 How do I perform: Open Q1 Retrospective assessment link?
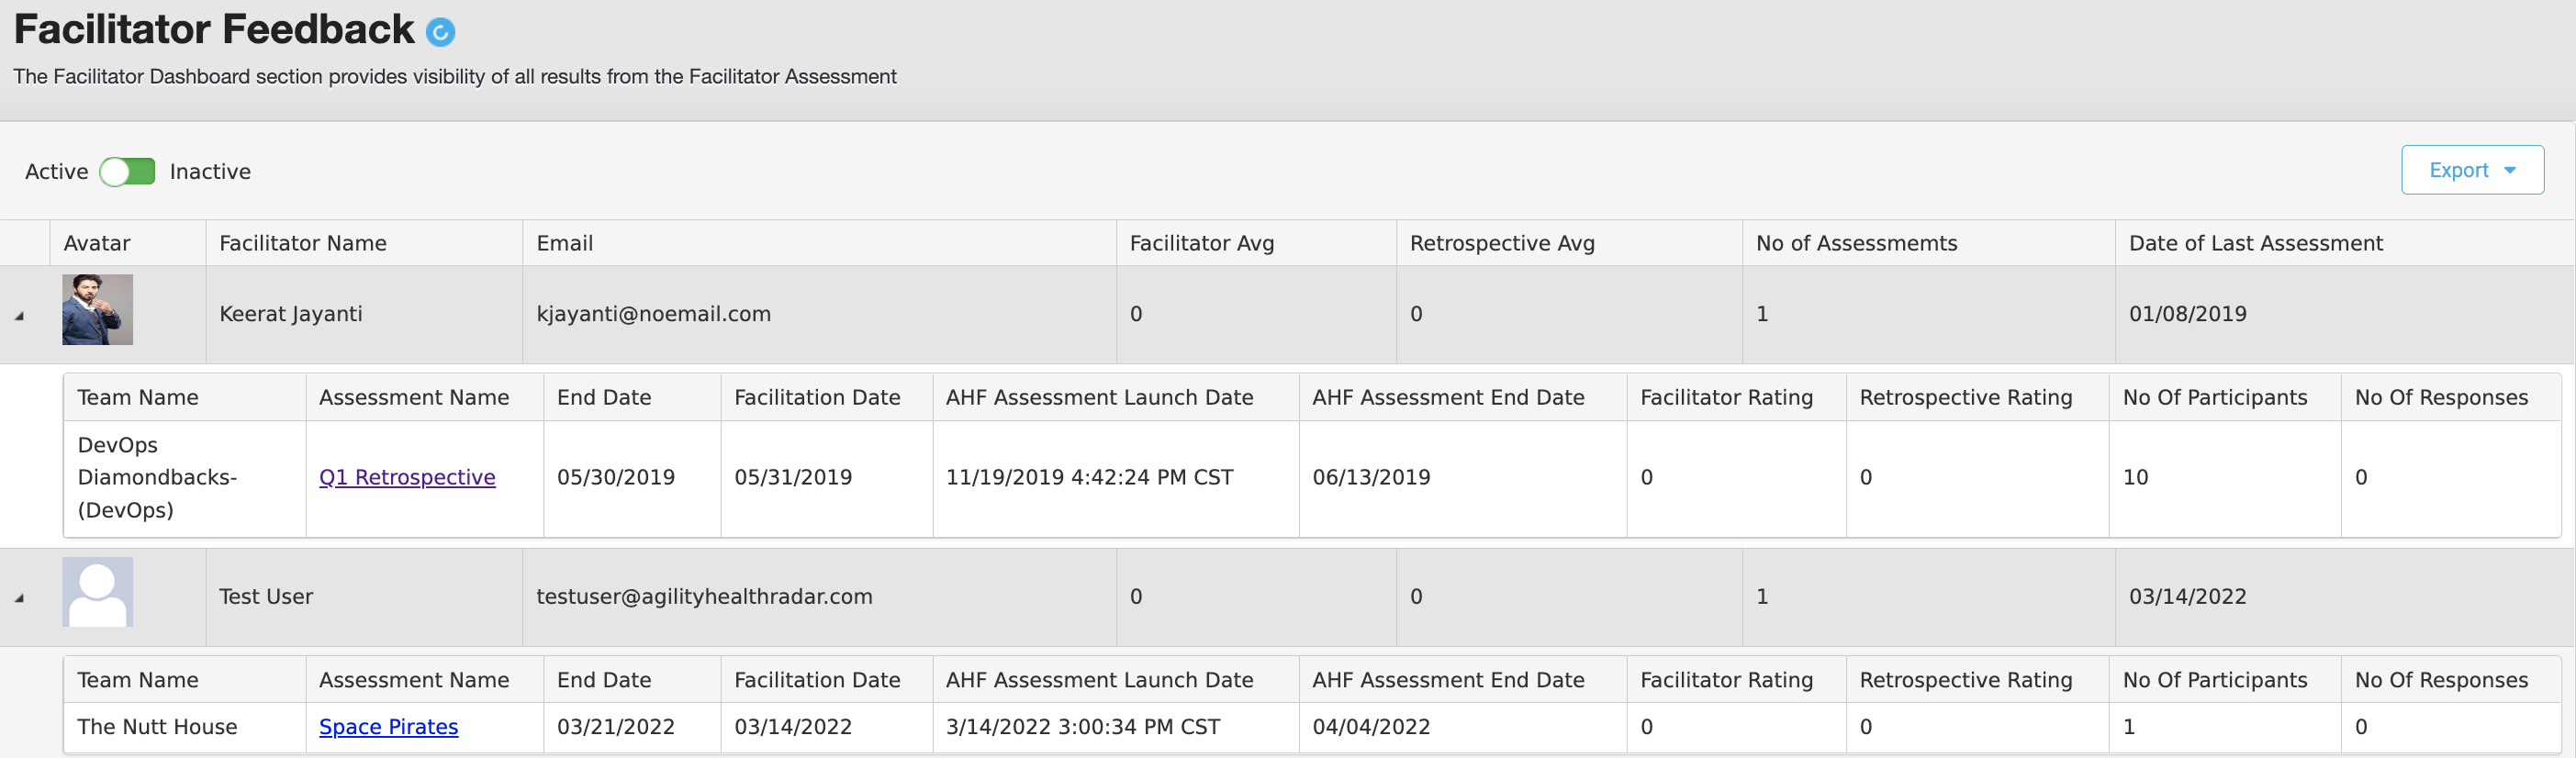pyautogui.click(x=407, y=478)
